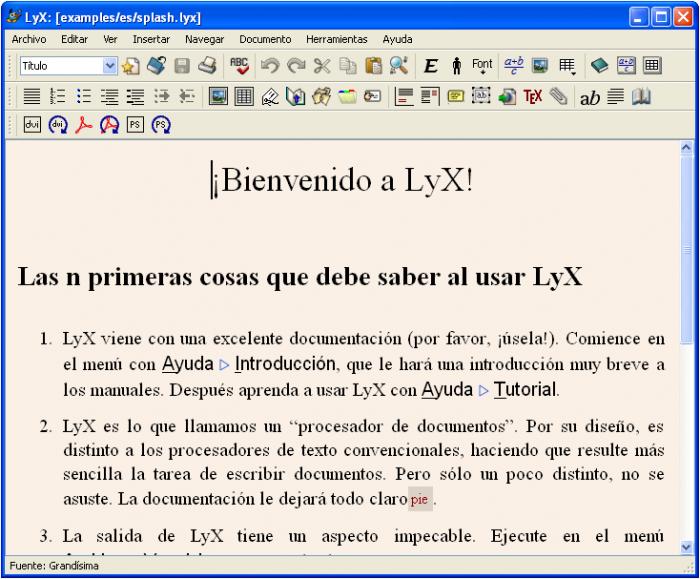Toggle the outline green book icon
Viewport: 700px width, 579px height.
(x=599, y=66)
